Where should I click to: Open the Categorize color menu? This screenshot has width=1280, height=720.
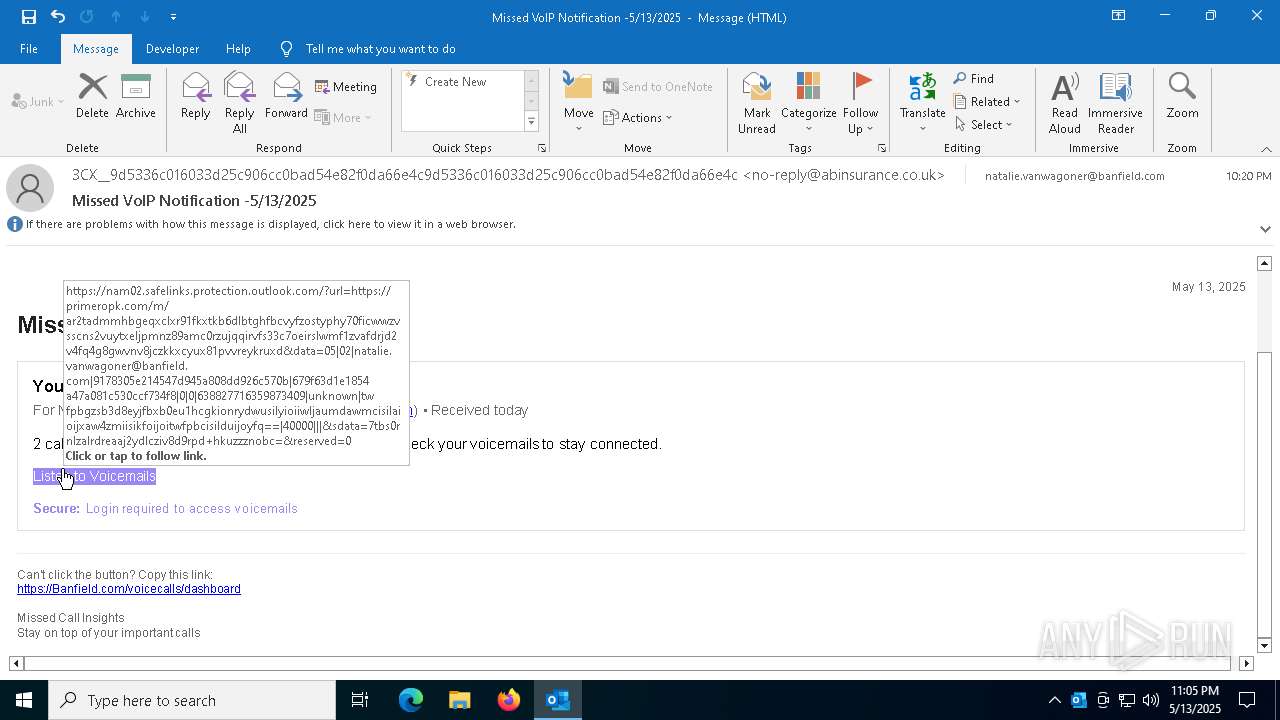808,102
